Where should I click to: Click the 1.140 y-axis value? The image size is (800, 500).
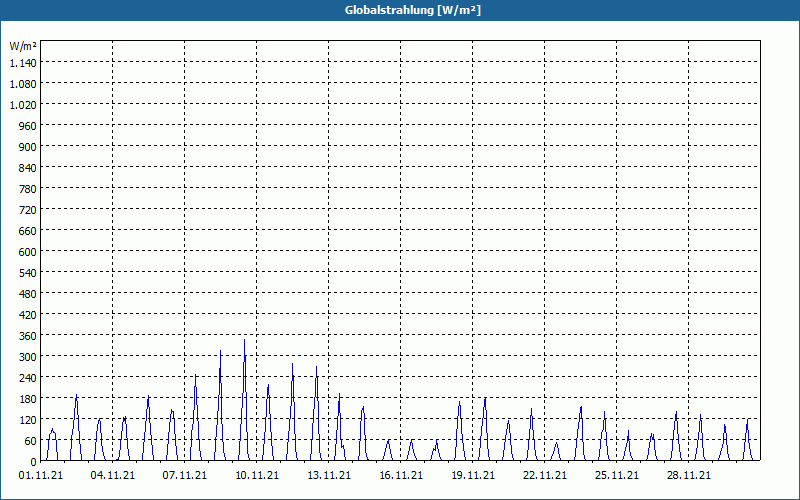(23, 63)
